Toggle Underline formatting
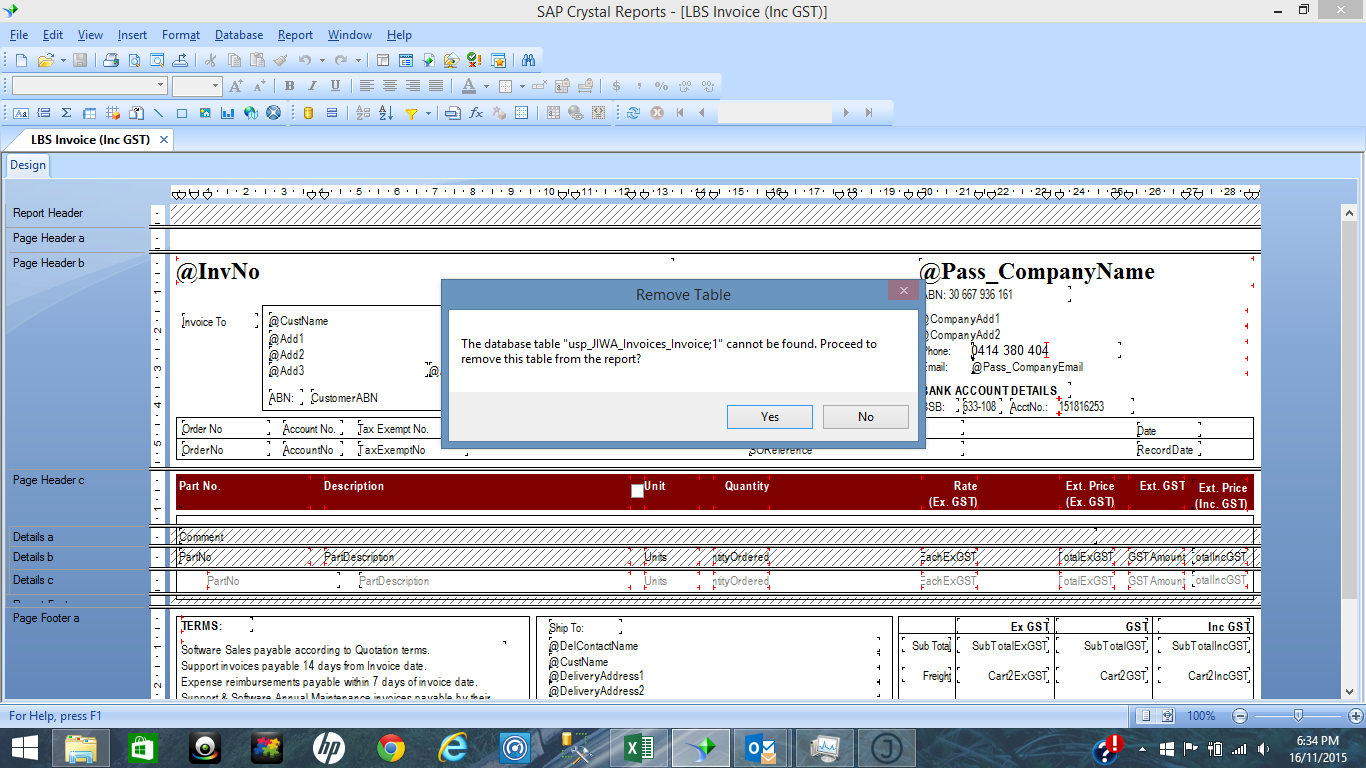This screenshot has width=1366, height=768. (335, 86)
